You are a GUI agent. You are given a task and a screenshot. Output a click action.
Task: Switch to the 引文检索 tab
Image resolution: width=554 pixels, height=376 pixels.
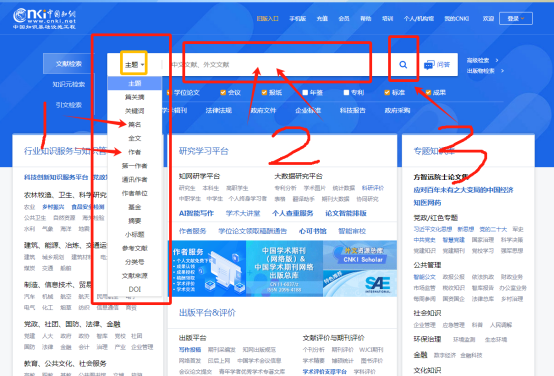coord(69,105)
